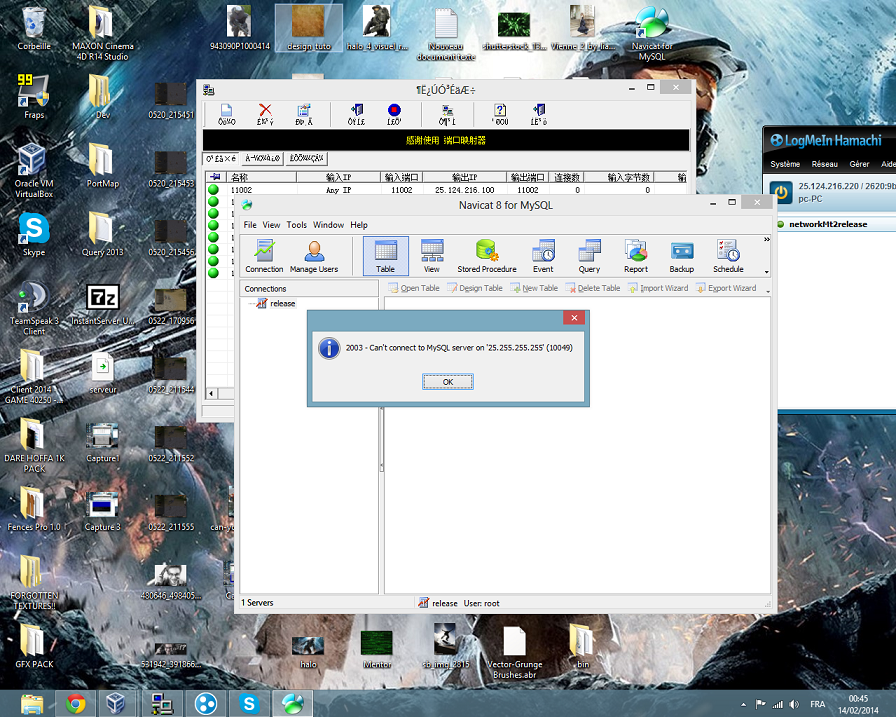The image size is (896, 717).
Task: Open Stored Procedure in Navicat toolbar
Action: coord(487,256)
